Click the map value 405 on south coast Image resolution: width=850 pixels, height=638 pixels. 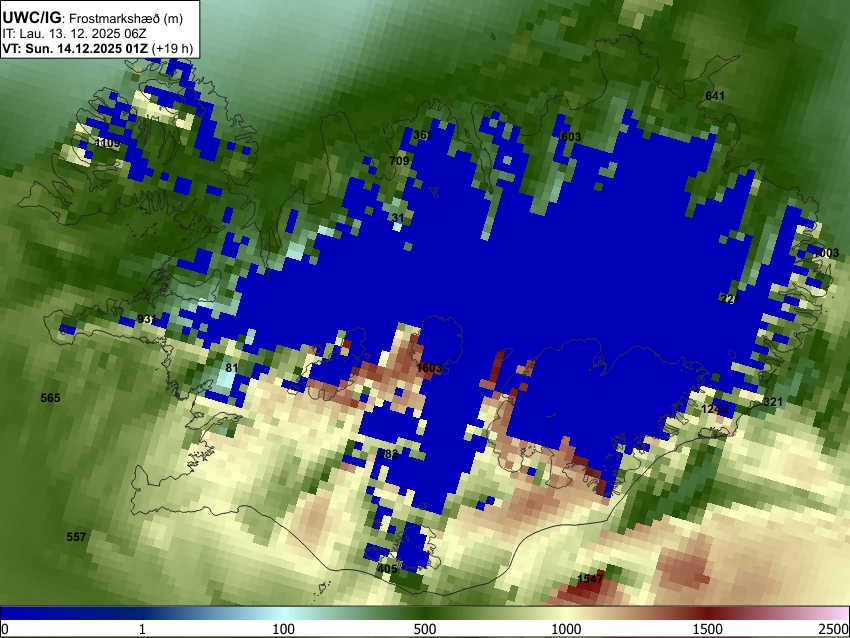coord(387,569)
